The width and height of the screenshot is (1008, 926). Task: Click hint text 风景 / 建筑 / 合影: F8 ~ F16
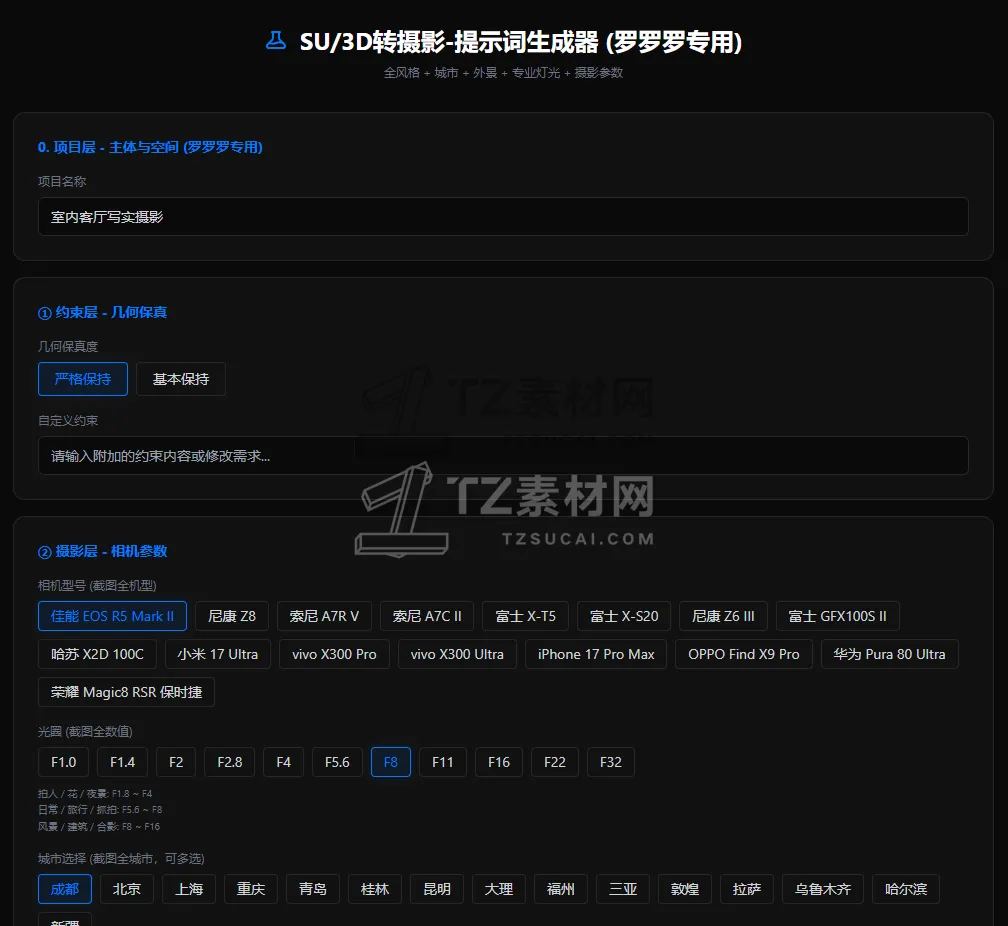pyautogui.click(x=99, y=826)
